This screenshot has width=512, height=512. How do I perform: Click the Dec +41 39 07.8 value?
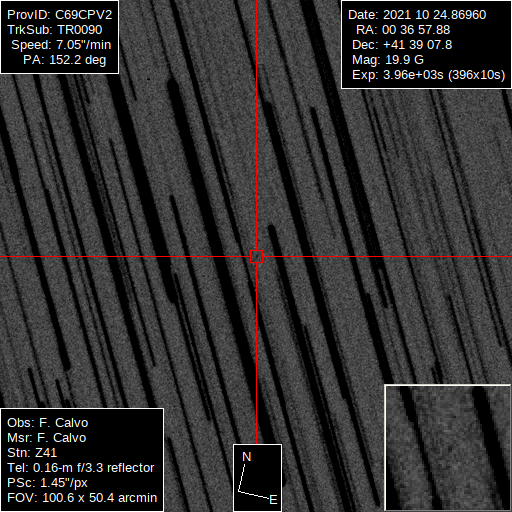click(x=402, y=45)
